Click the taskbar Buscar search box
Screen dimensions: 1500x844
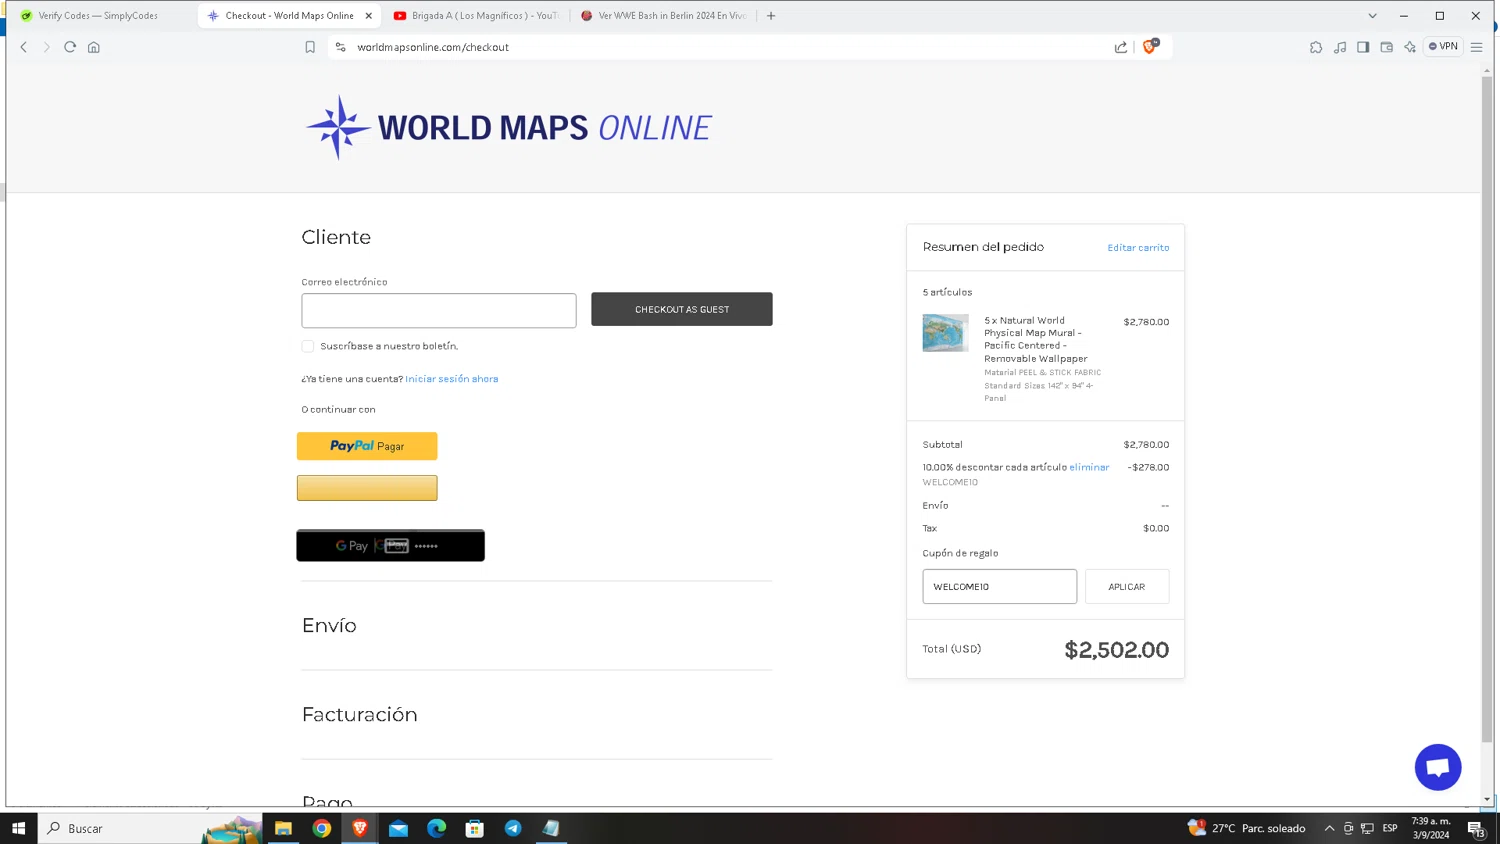(150, 828)
